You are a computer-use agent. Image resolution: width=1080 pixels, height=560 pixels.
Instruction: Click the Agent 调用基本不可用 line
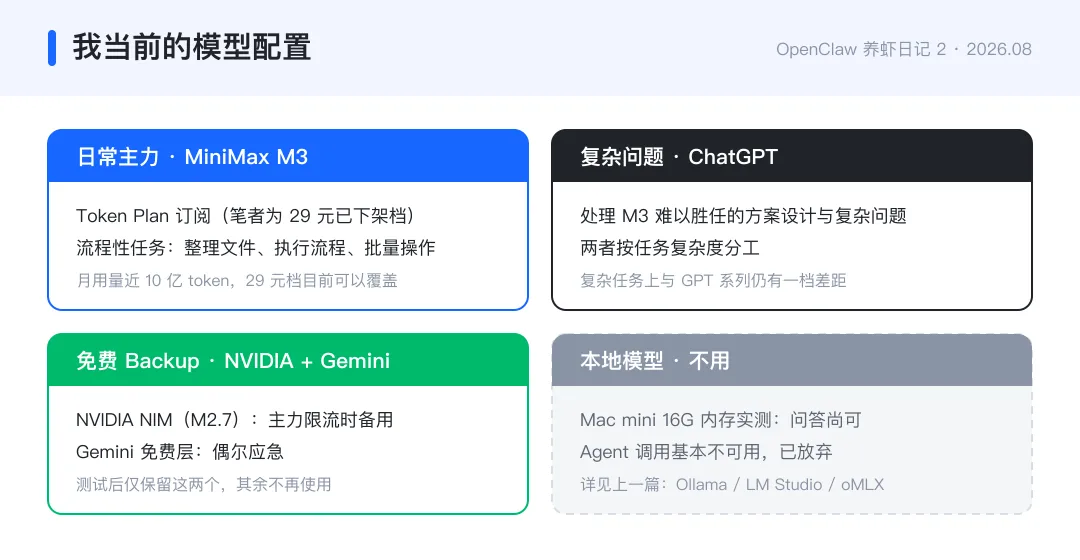coord(706,452)
